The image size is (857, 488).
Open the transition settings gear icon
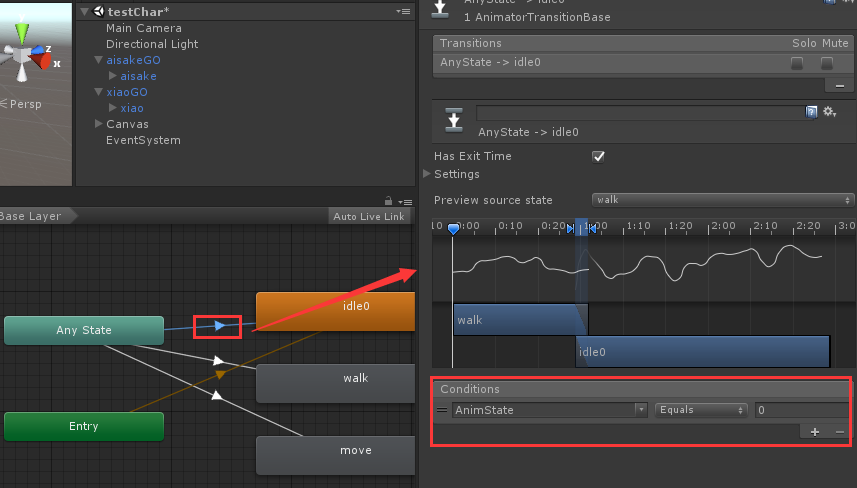click(830, 111)
